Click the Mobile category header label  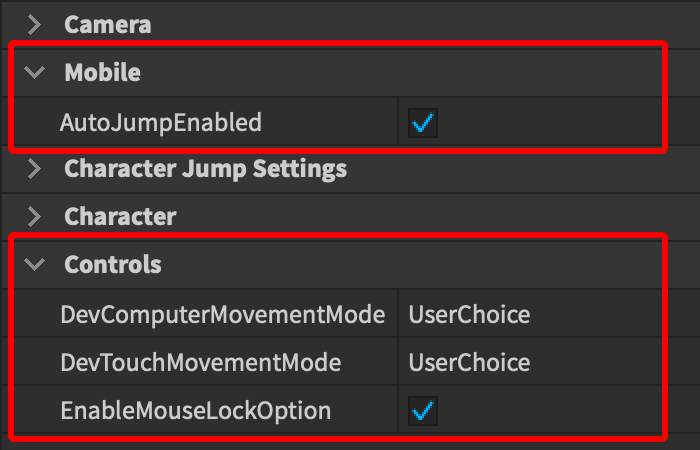pos(102,72)
